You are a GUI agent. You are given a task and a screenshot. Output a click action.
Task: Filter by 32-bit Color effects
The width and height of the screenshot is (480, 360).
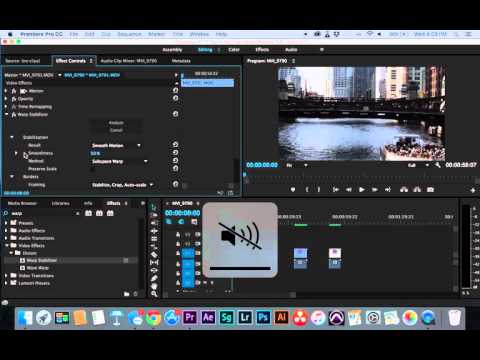[x=99, y=213]
